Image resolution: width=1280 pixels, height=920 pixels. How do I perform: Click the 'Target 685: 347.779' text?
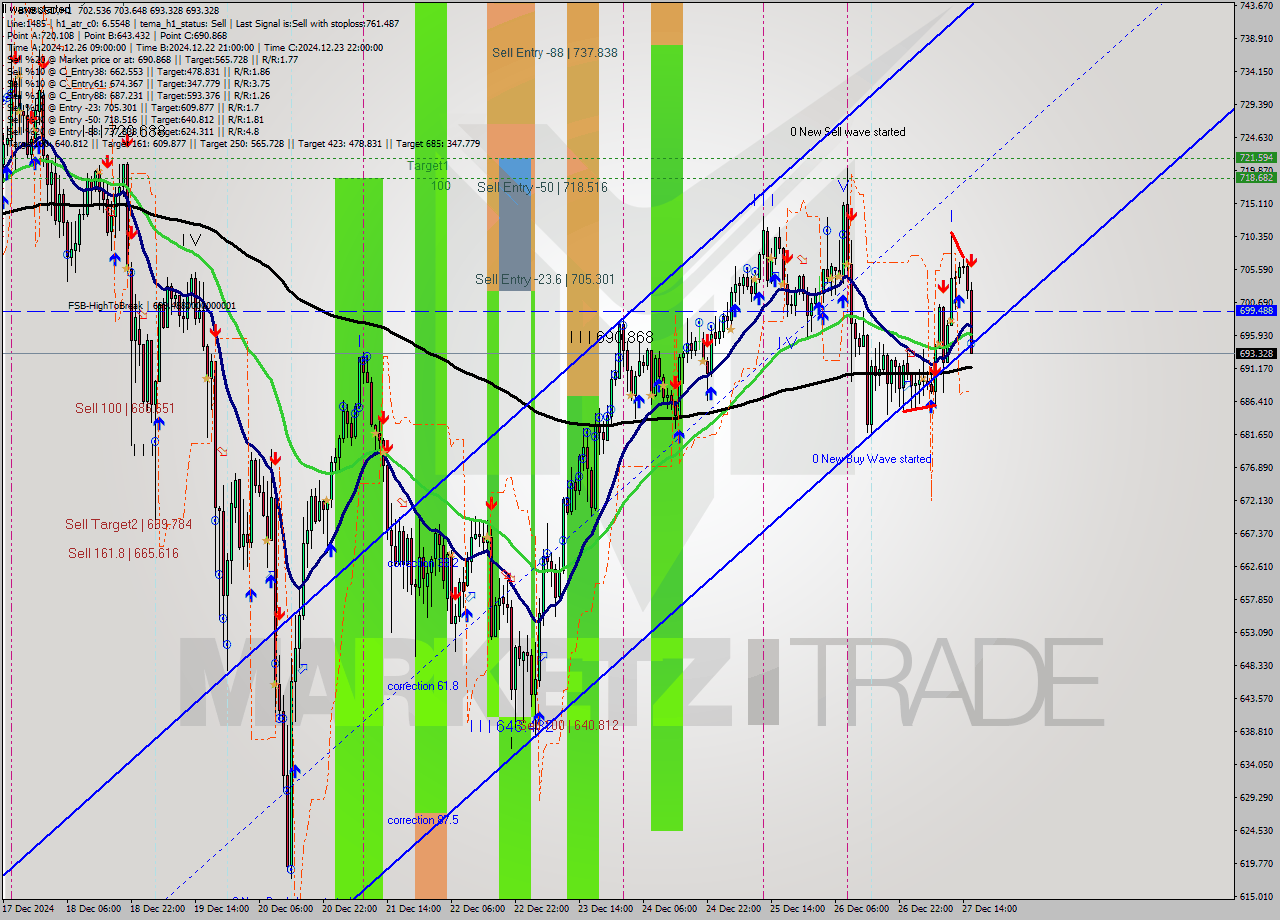[438, 143]
